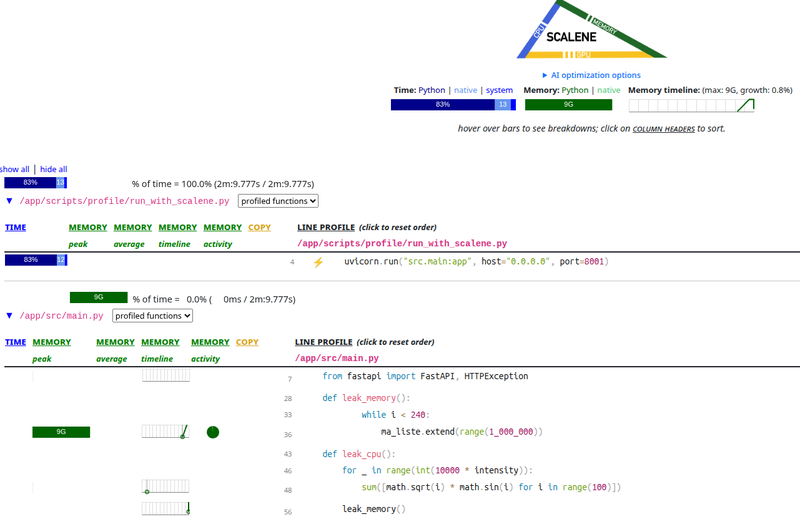Click the overall green Memory bar showing 9G
The width and height of the screenshot is (800, 517).
[568, 105]
